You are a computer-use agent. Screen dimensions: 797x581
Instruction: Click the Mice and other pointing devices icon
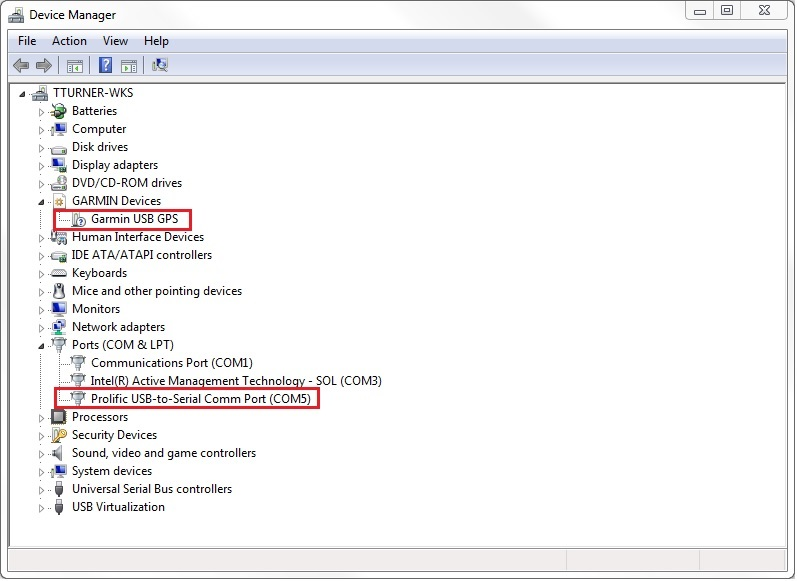(59, 291)
